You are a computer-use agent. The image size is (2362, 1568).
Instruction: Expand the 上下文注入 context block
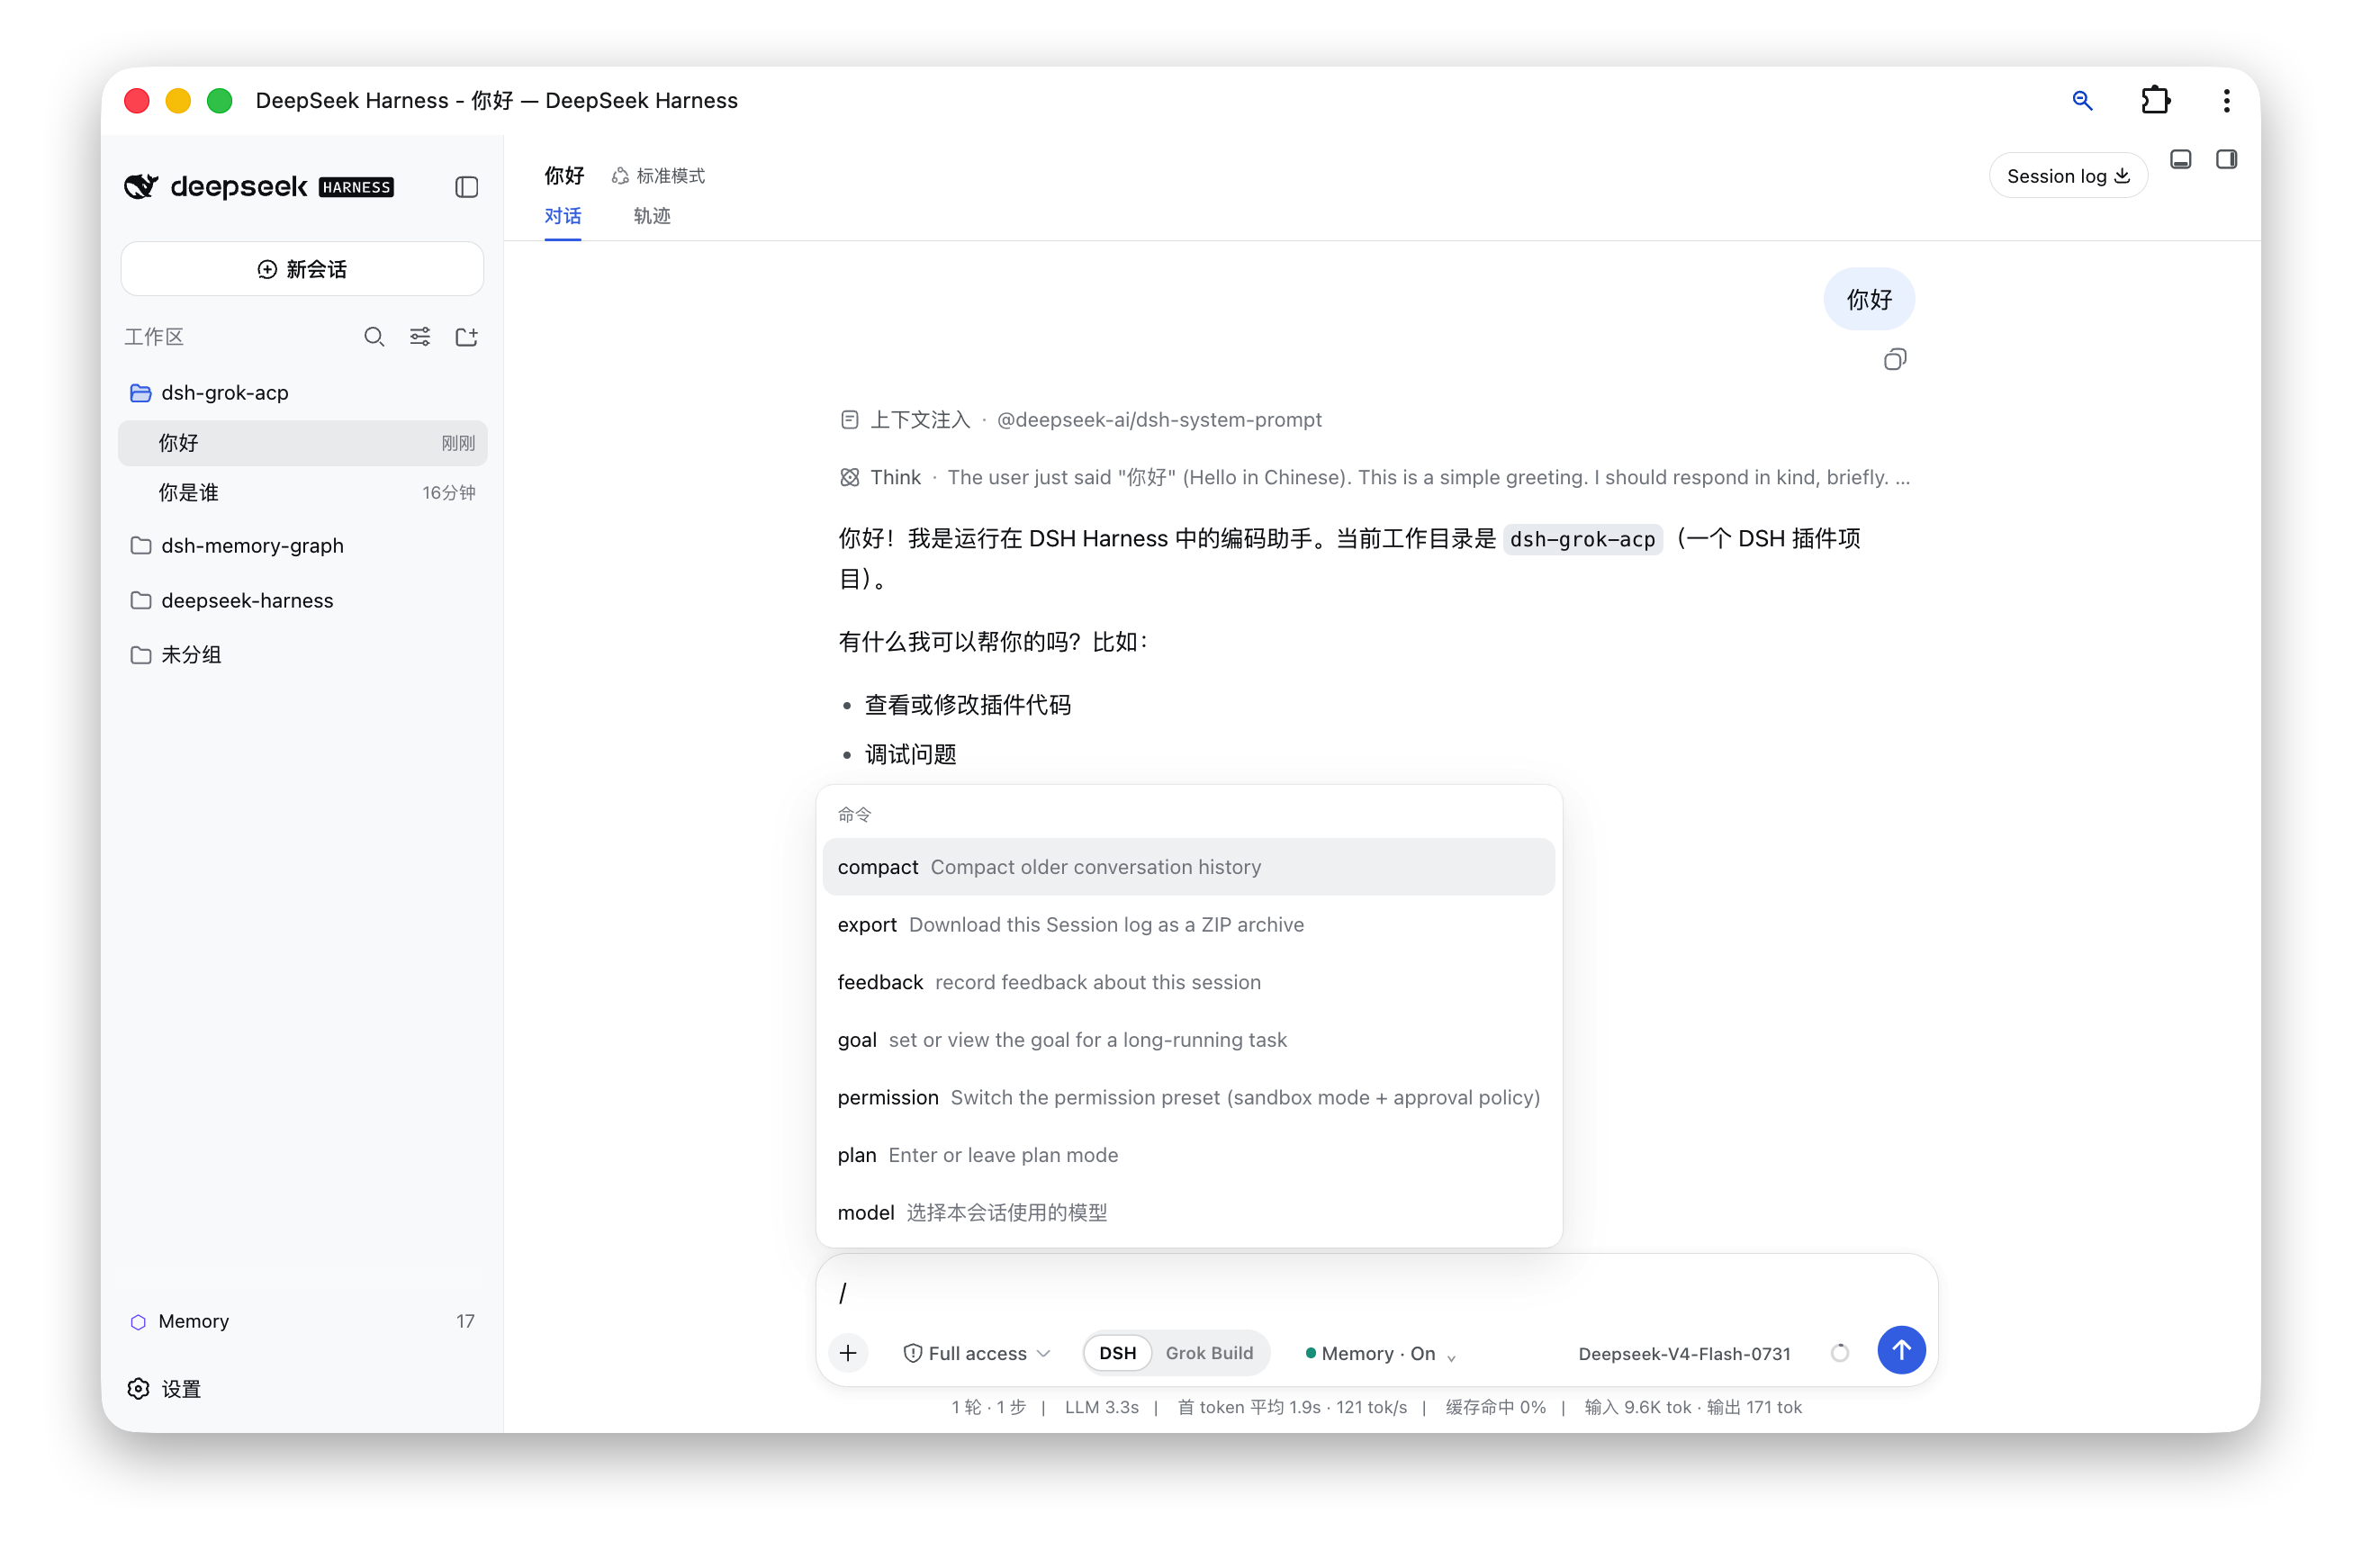[1080, 420]
